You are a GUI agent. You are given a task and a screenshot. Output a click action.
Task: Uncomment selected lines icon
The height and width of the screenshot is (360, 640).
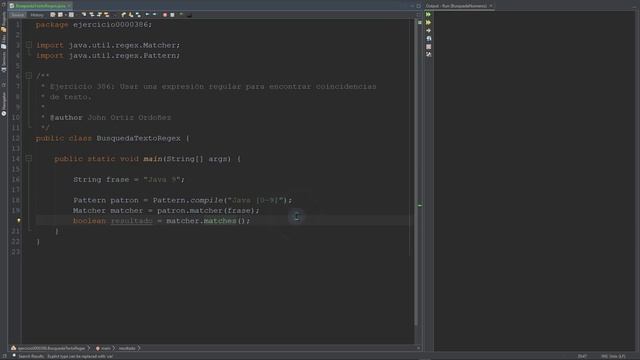189,15
